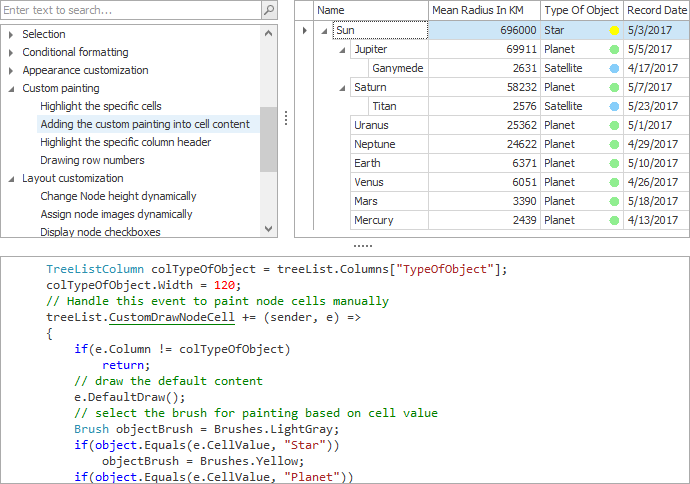
Task: Click the Type Of Object column header
Action: [581, 10]
